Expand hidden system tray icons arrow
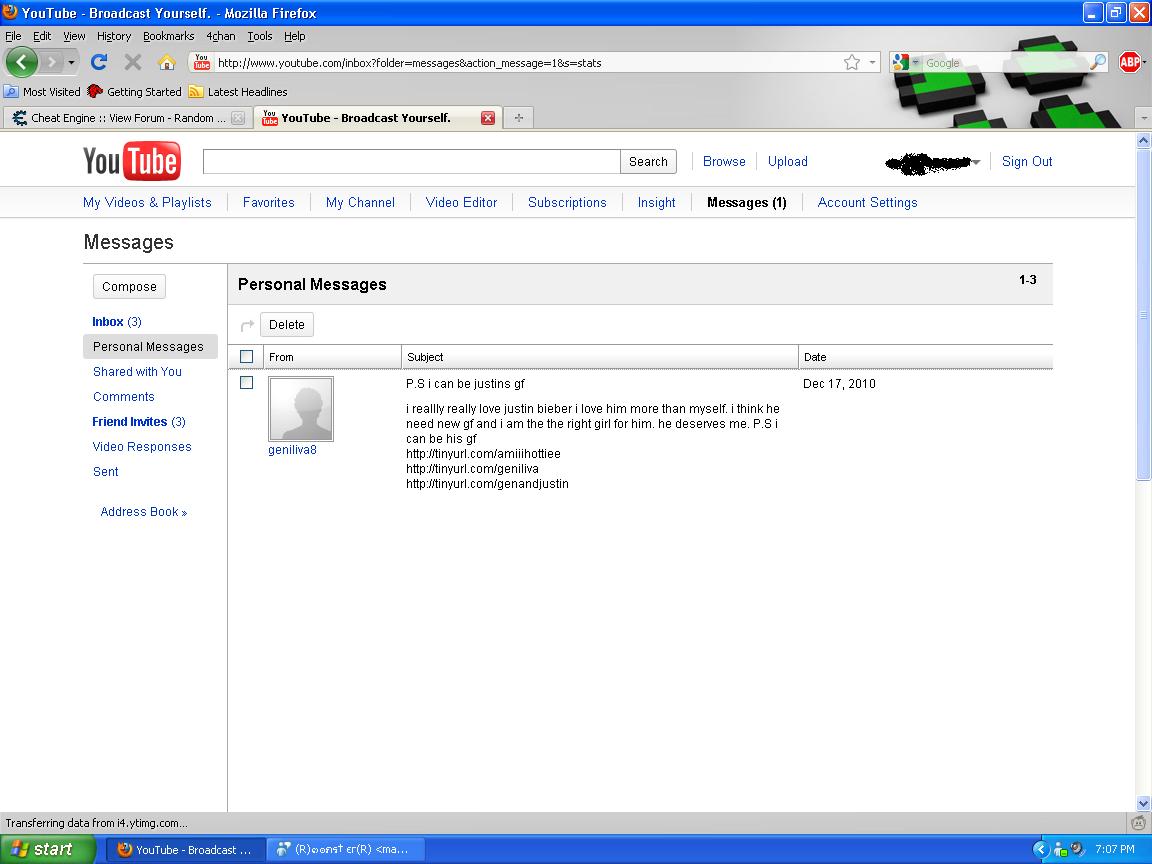Viewport: 1152px width, 864px height. 1040,849
